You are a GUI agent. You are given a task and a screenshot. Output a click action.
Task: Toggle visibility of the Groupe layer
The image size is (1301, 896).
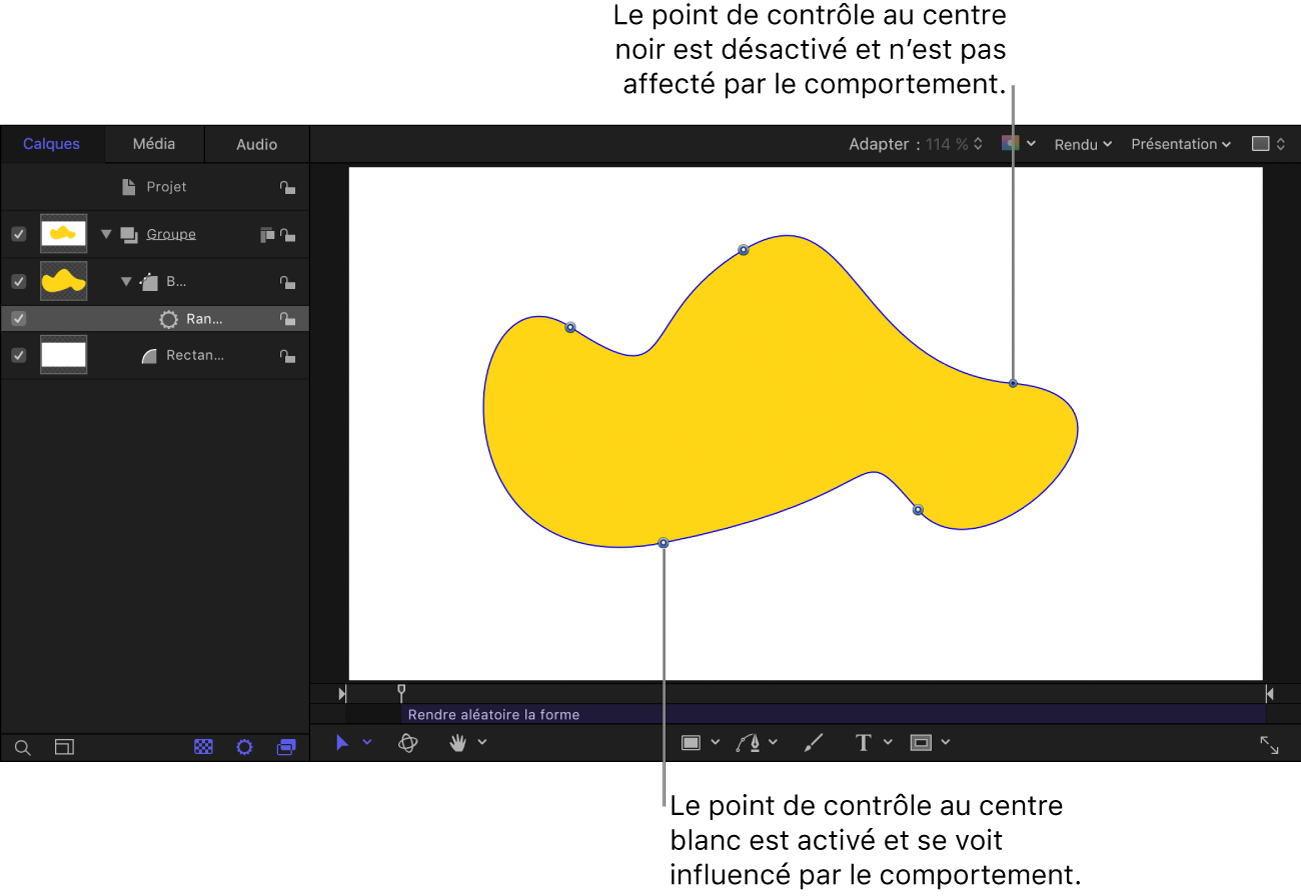[17, 234]
